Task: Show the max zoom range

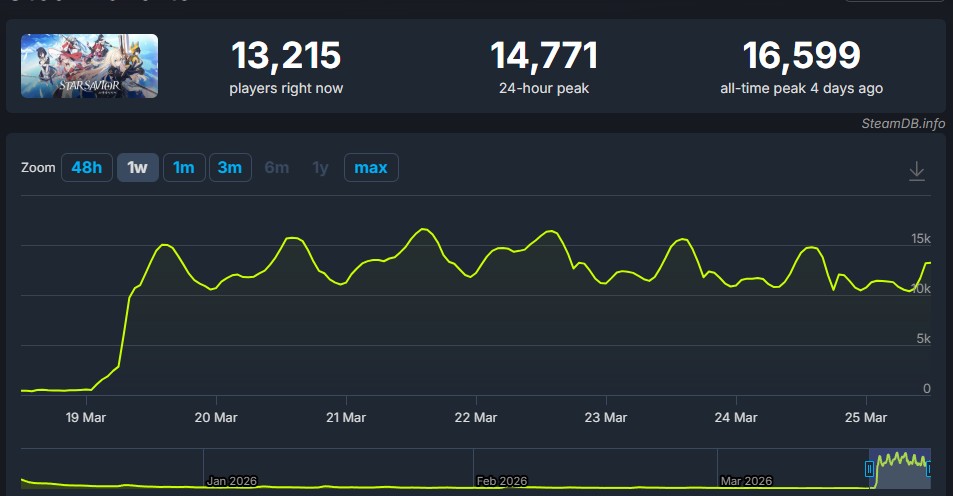Action: click(371, 168)
